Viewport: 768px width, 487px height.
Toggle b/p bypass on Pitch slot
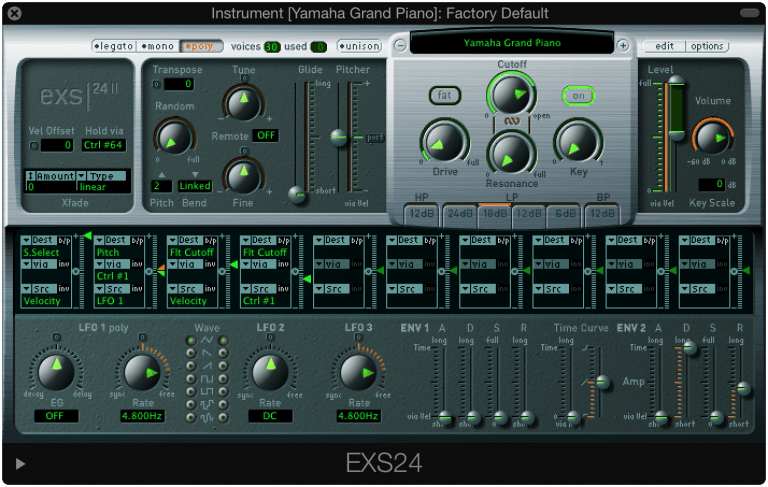pyautogui.click(x=138, y=240)
